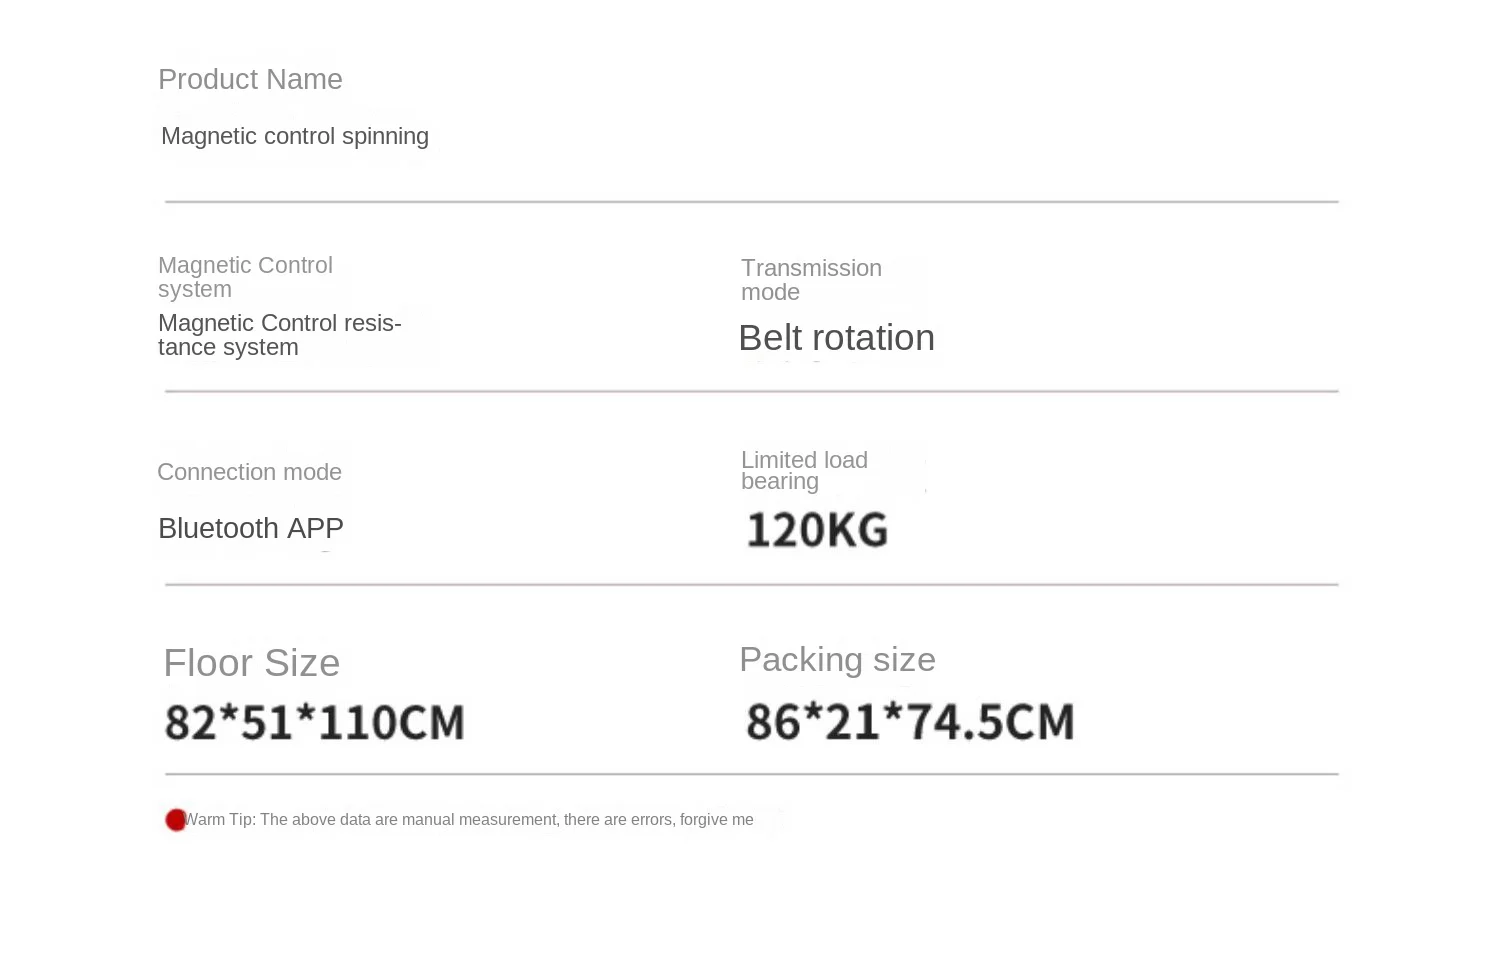1500x953 pixels.
Task: Click the Packing size heading
Action: 837,660
